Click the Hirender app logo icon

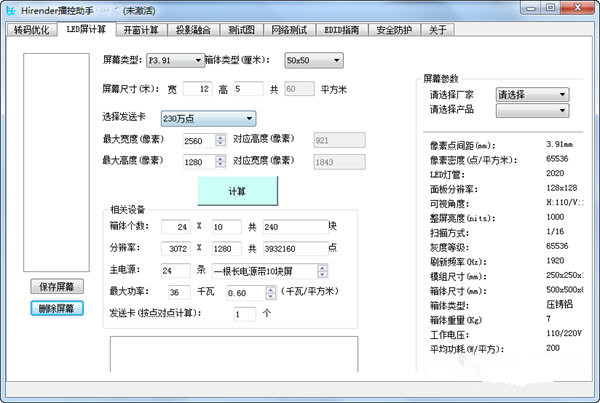(x=11, y=10)
